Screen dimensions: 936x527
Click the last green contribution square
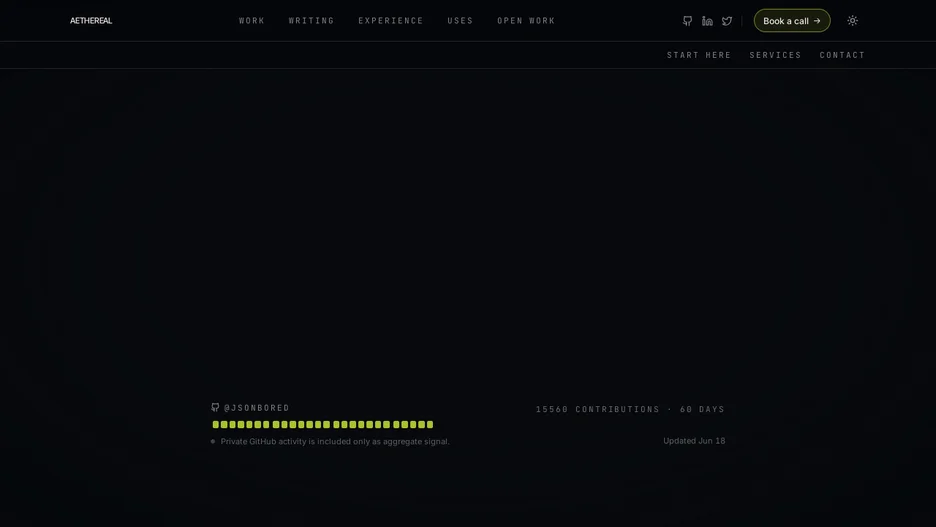pos(430,424)
